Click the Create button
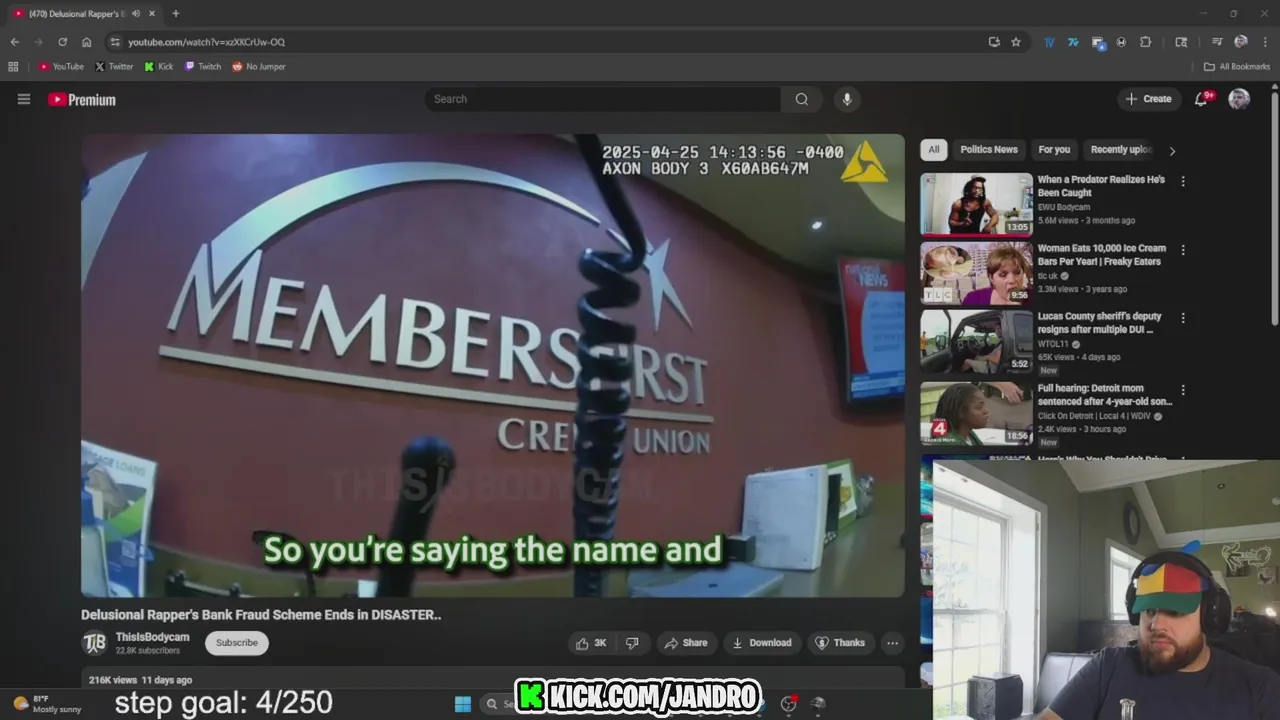Screen dimensions: 1280x720 1148,99
